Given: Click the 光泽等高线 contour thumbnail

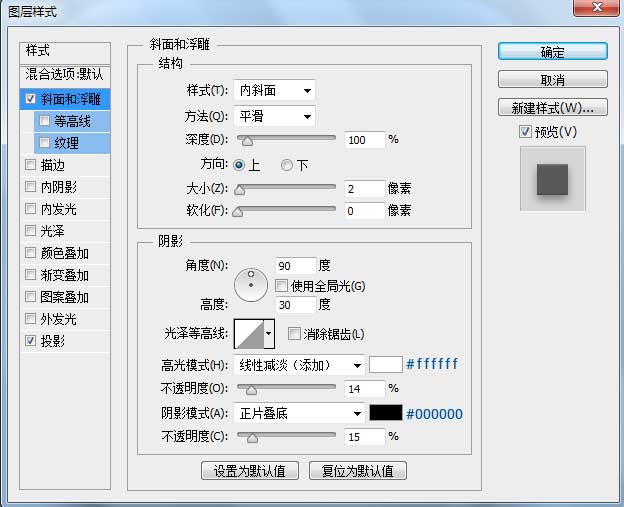Looking at the screenshot, I should [249, 333].
